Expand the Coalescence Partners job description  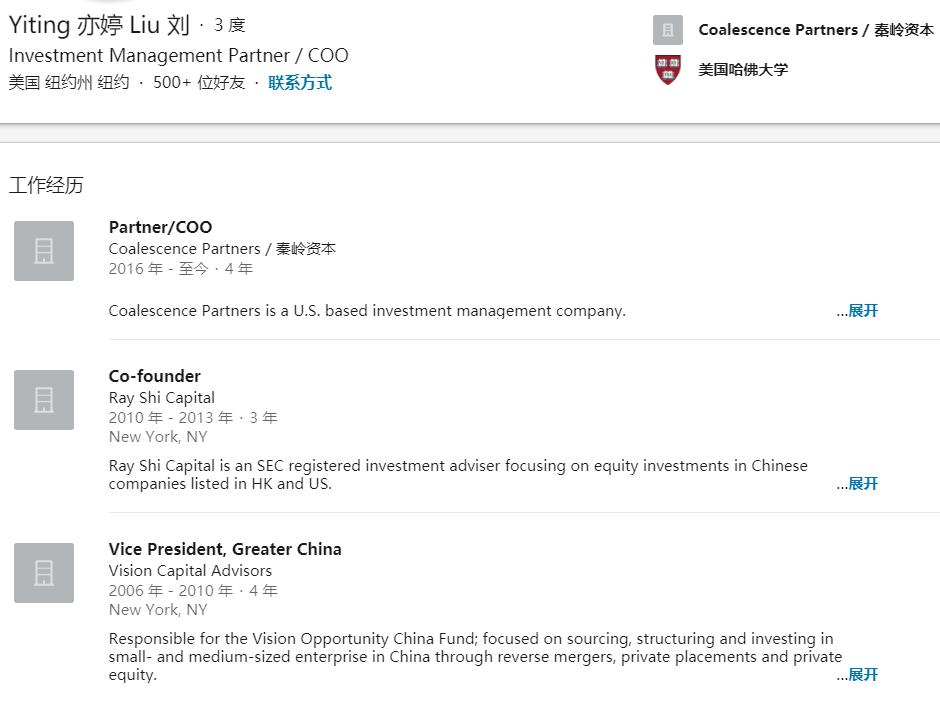862,311
